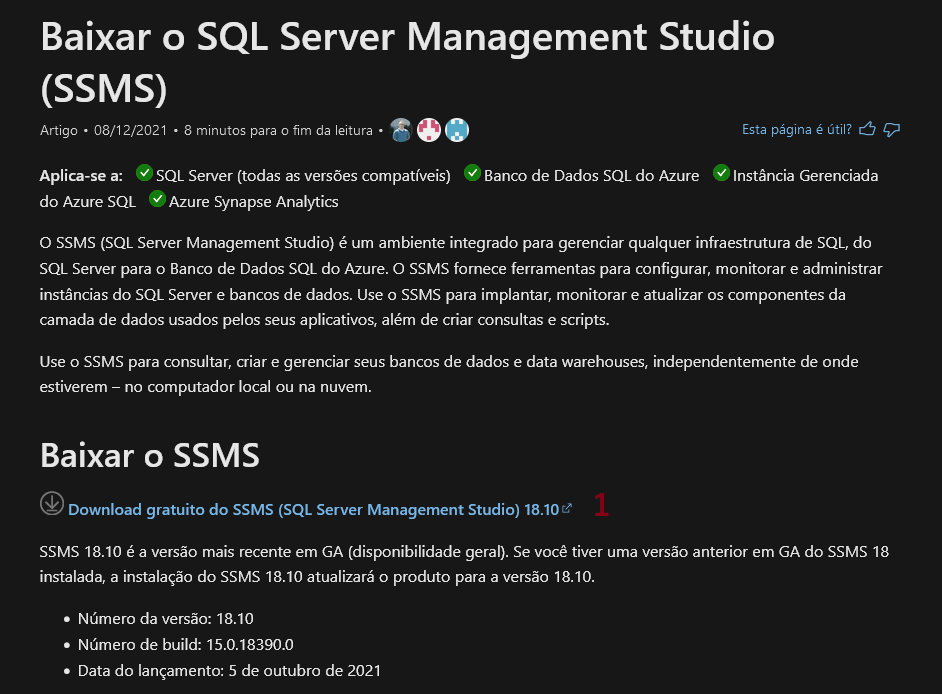
Task: Click the green check beside Azure Synapse Analytics
Action: pyautogui.click(x=157, y=199)
